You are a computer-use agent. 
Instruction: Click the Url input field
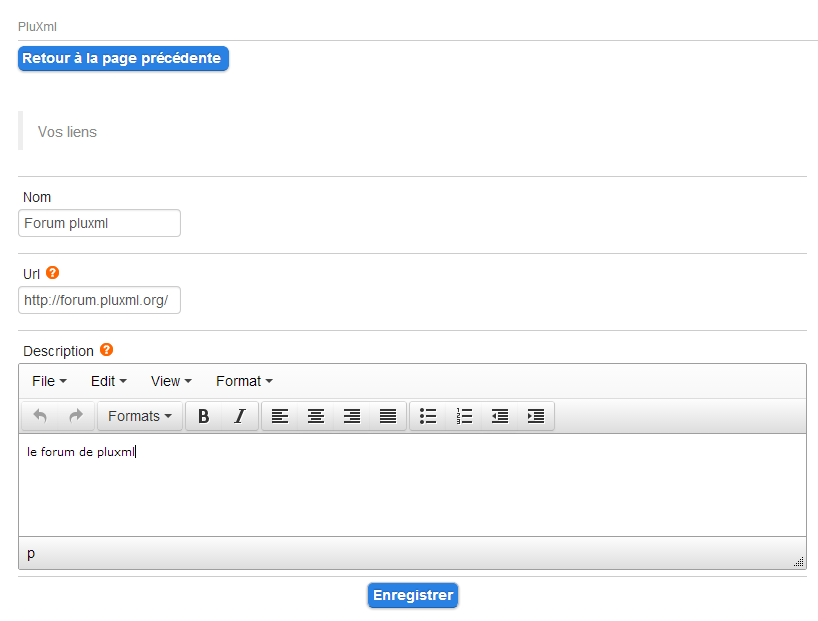[x=99, y=300]
